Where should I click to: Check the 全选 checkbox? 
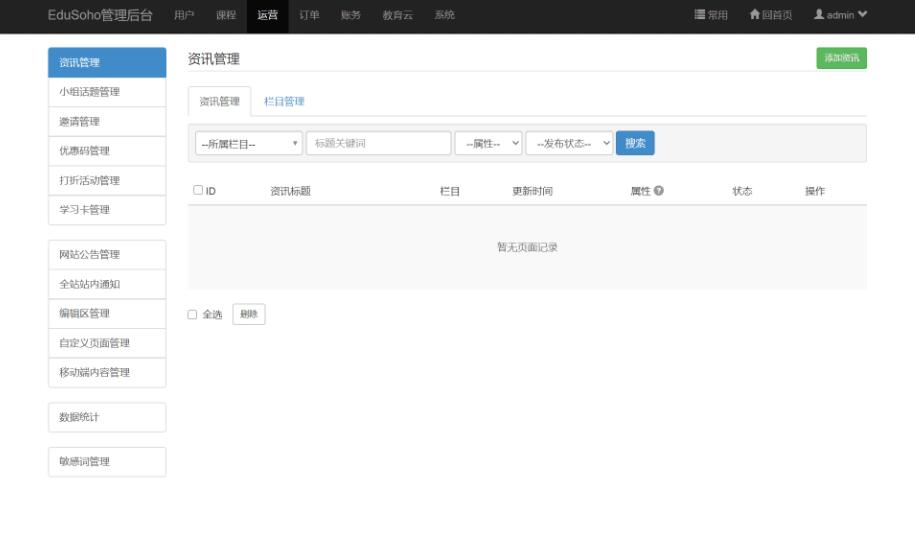(193, 314)
